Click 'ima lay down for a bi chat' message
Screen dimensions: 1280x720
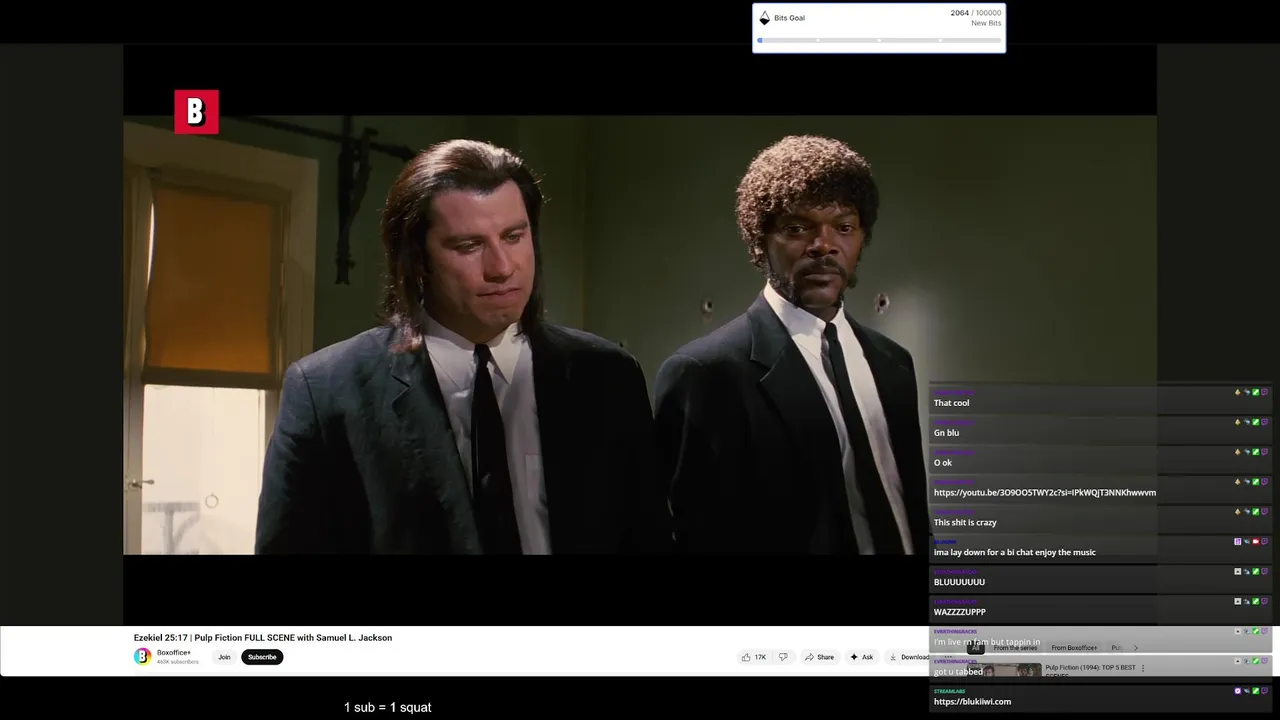point(1015,552)
